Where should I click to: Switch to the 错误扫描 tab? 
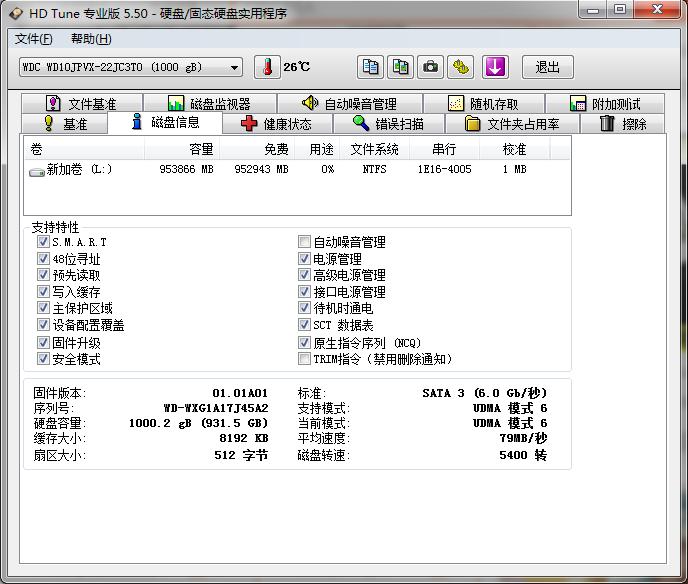389,124
